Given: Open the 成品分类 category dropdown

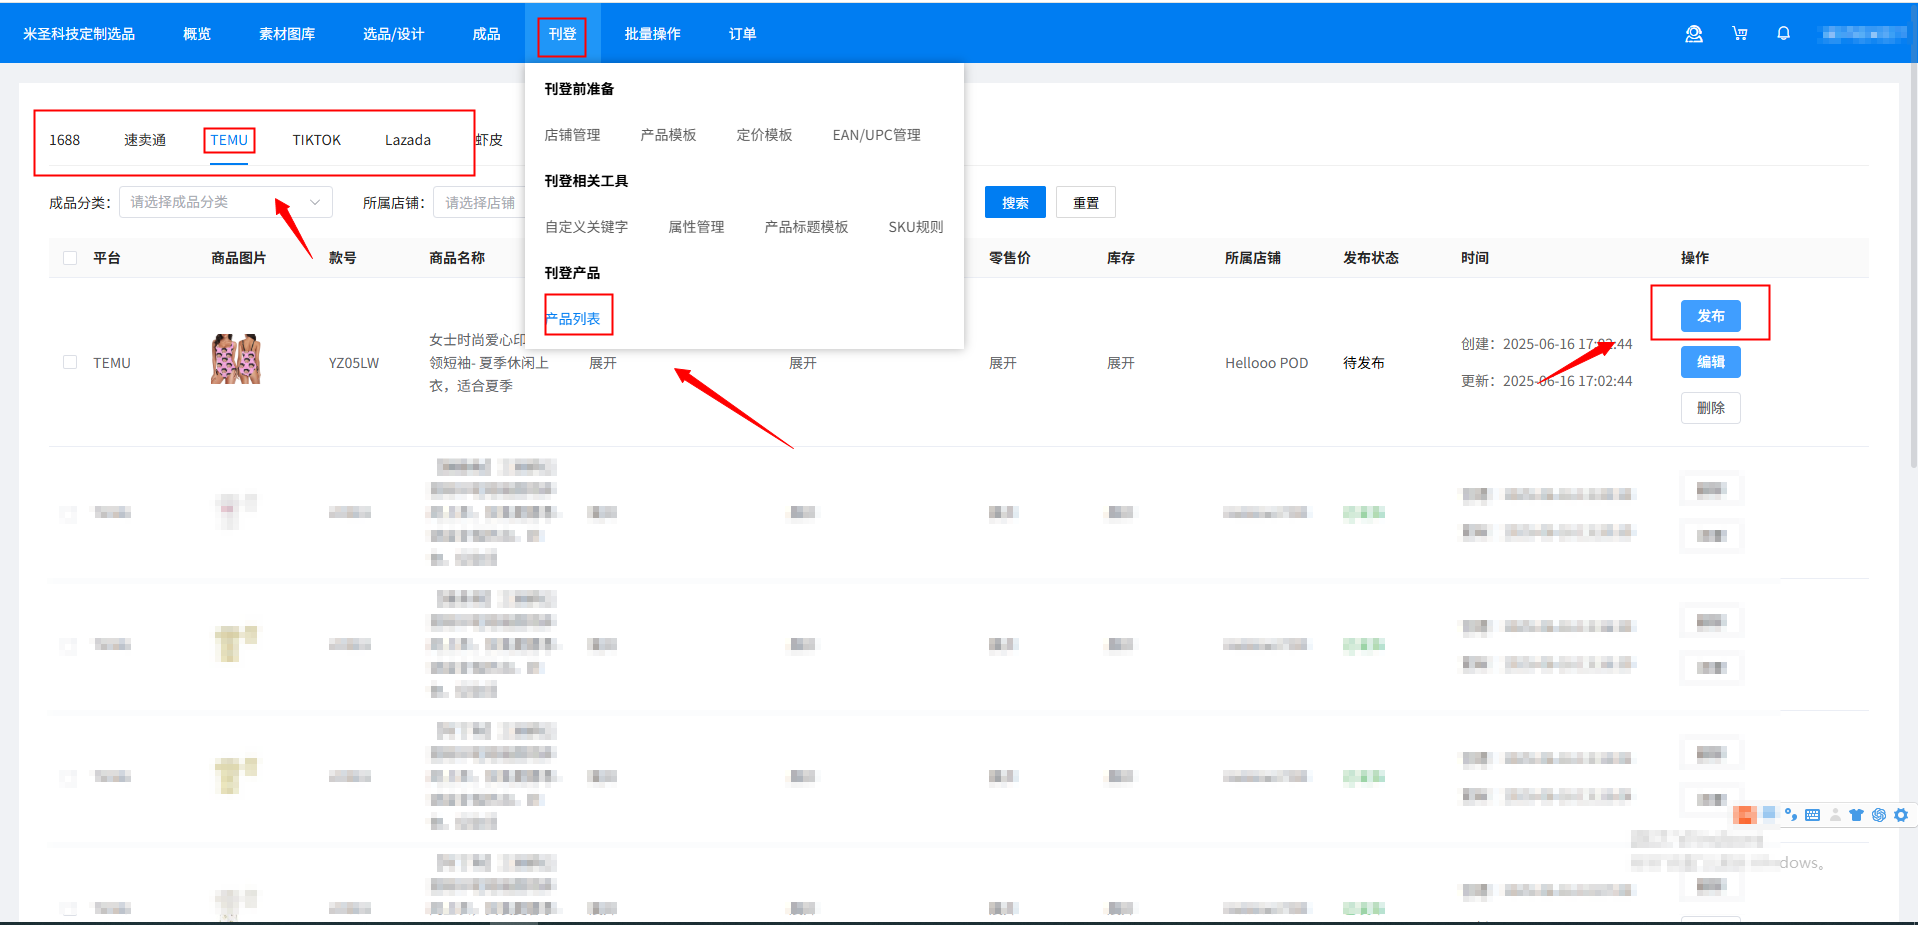Looking at the screenshot, I should pos(225,202).
